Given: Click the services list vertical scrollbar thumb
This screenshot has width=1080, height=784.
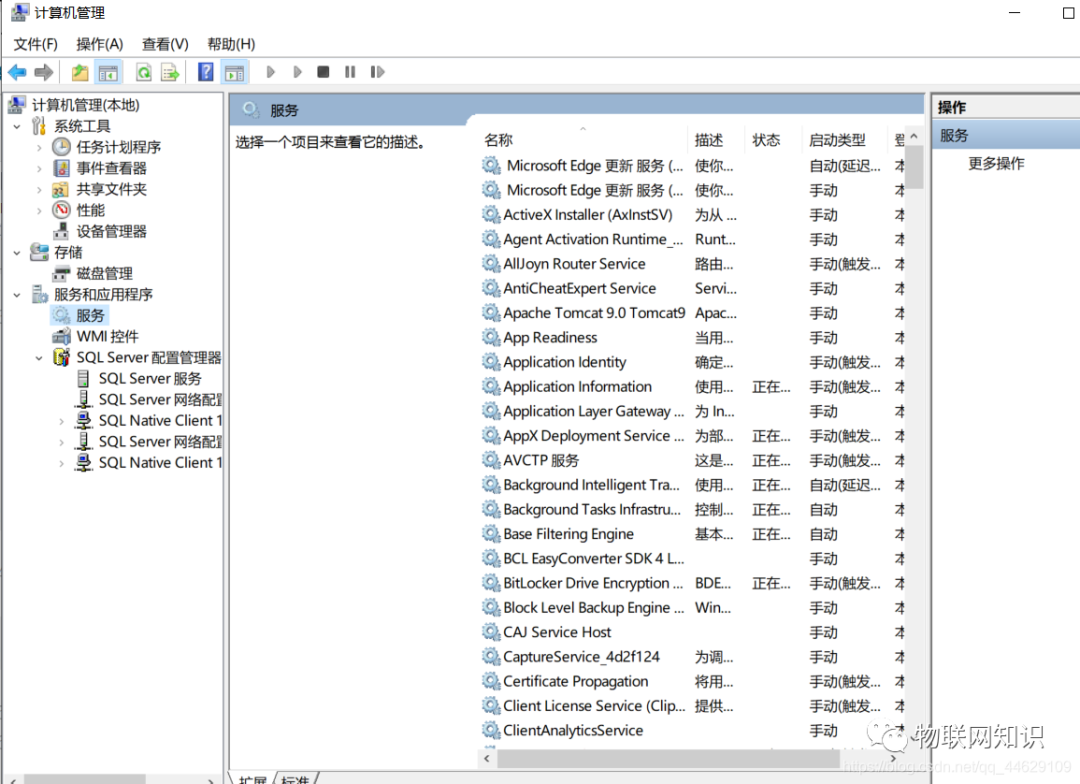Looking at the screenshot, I should (914, 167).
